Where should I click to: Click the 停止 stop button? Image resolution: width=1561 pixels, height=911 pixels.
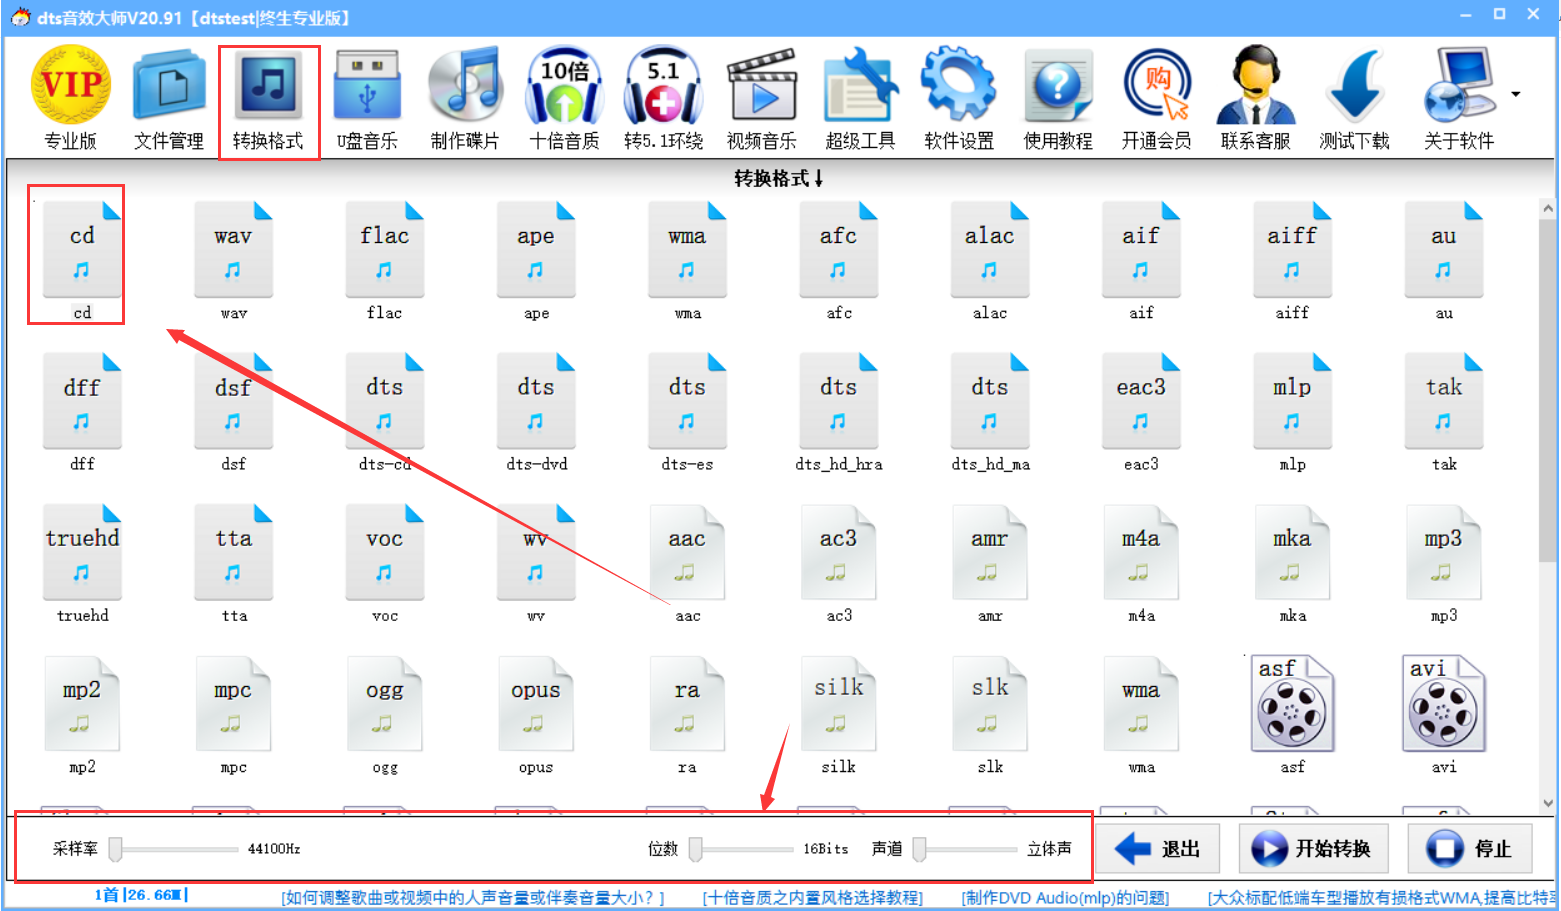(1469, 849)
